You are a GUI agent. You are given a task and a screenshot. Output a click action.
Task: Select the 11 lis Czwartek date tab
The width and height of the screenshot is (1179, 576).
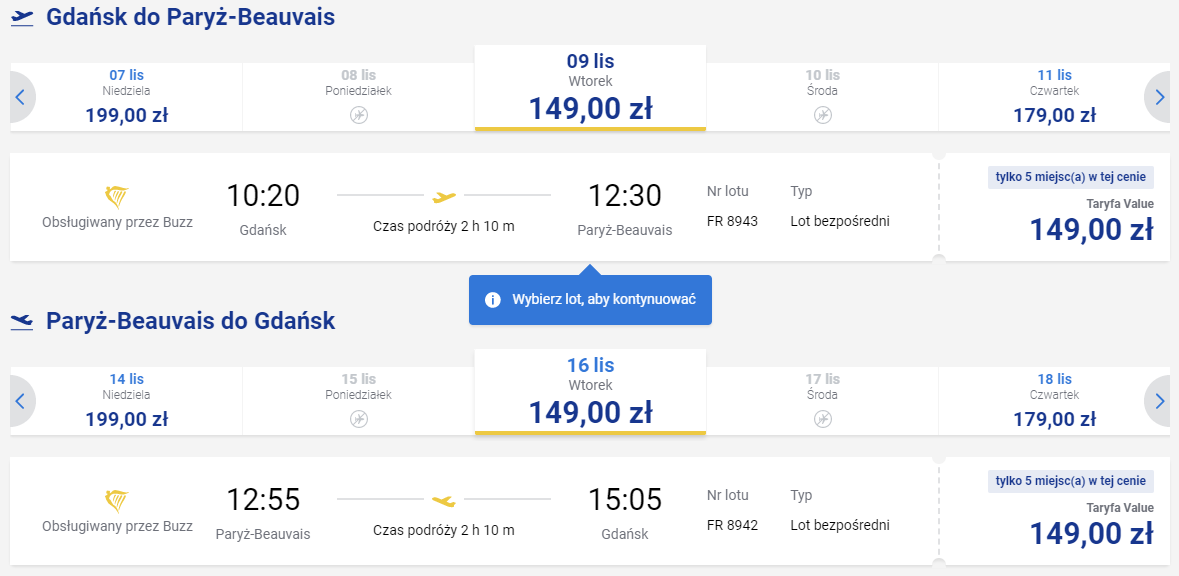(1053, 97)
